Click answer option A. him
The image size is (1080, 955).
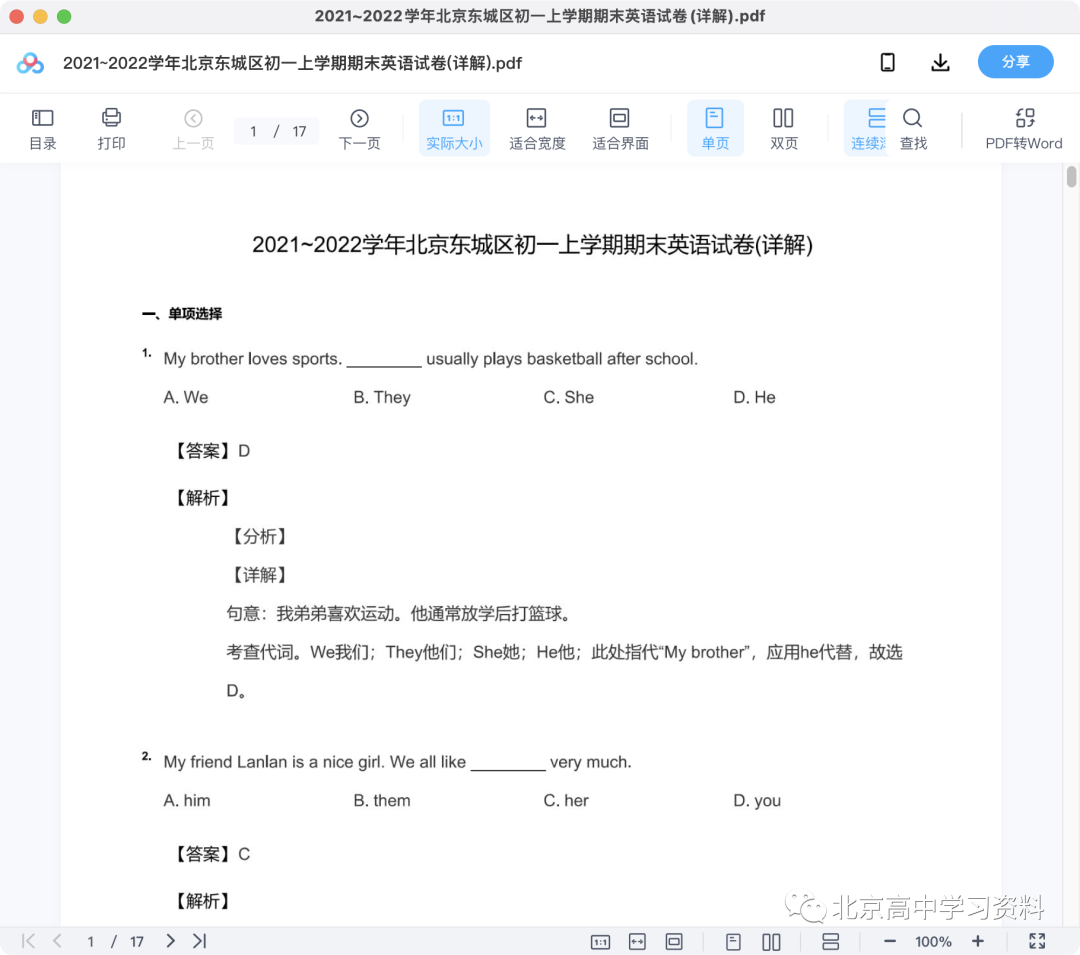click(x=187, y=801)
